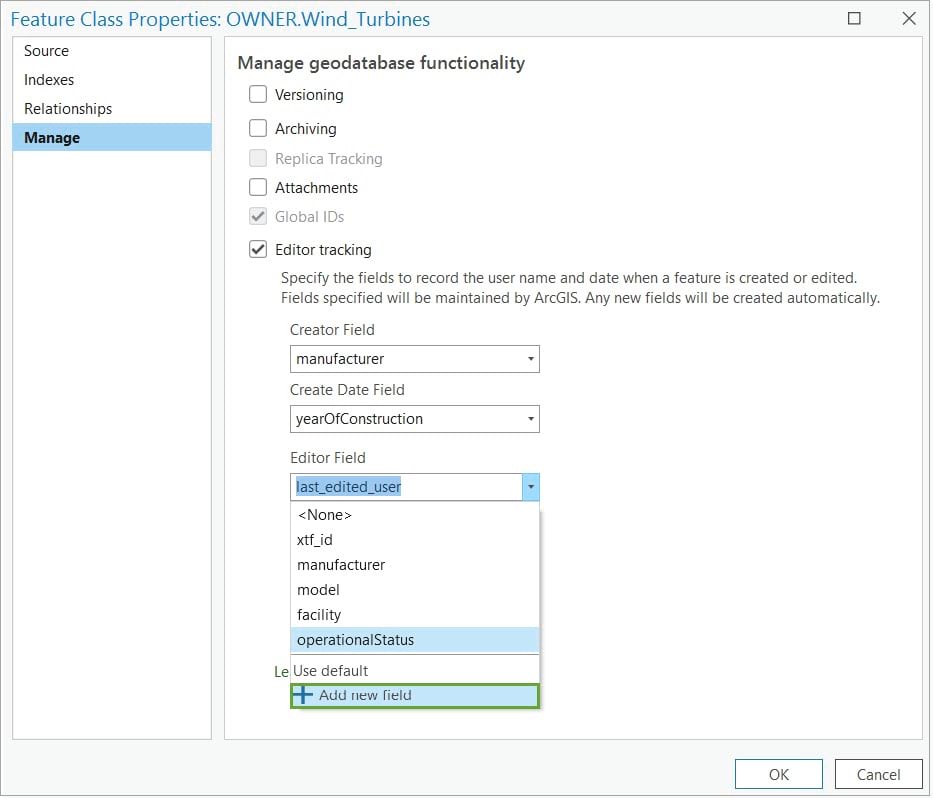Collapse the Editor Field dropdown arrow
933x798 pixels.
[530, 487]
